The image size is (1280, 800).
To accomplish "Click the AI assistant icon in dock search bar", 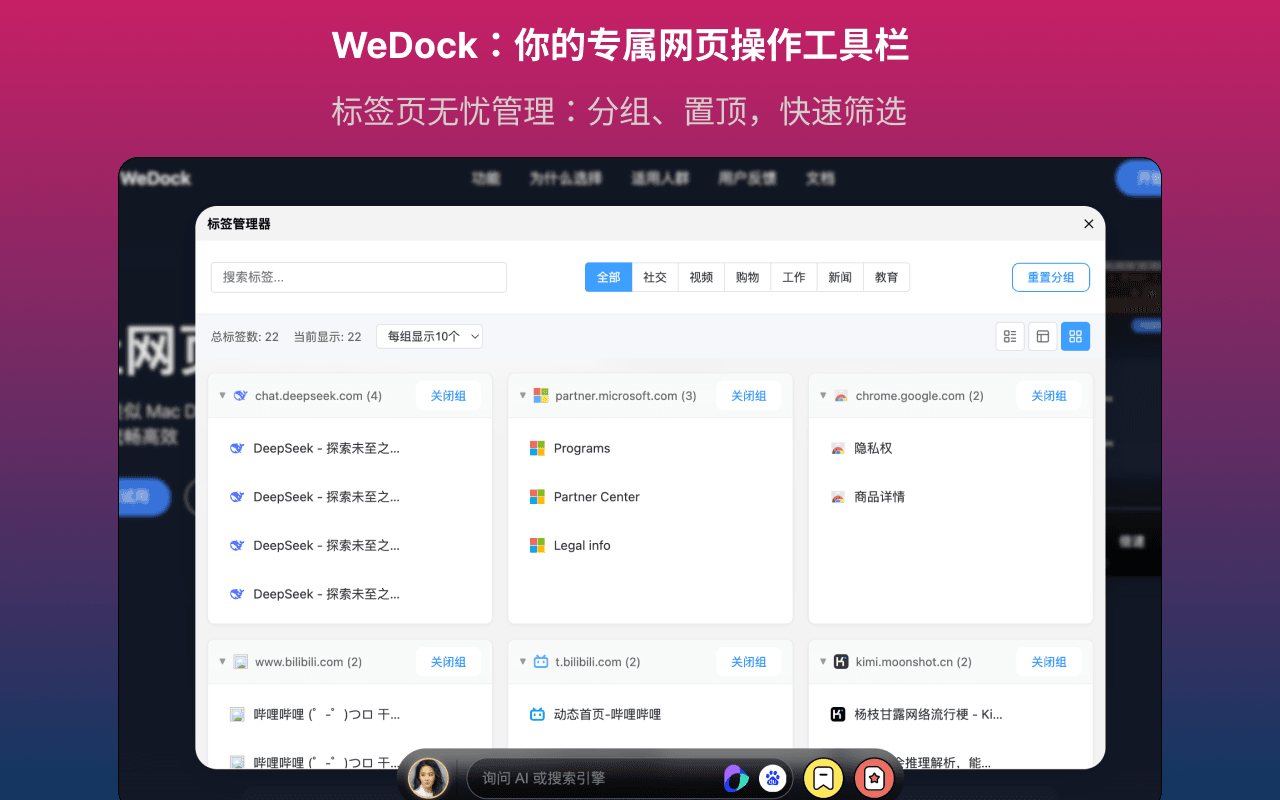I will click(736, 777).
